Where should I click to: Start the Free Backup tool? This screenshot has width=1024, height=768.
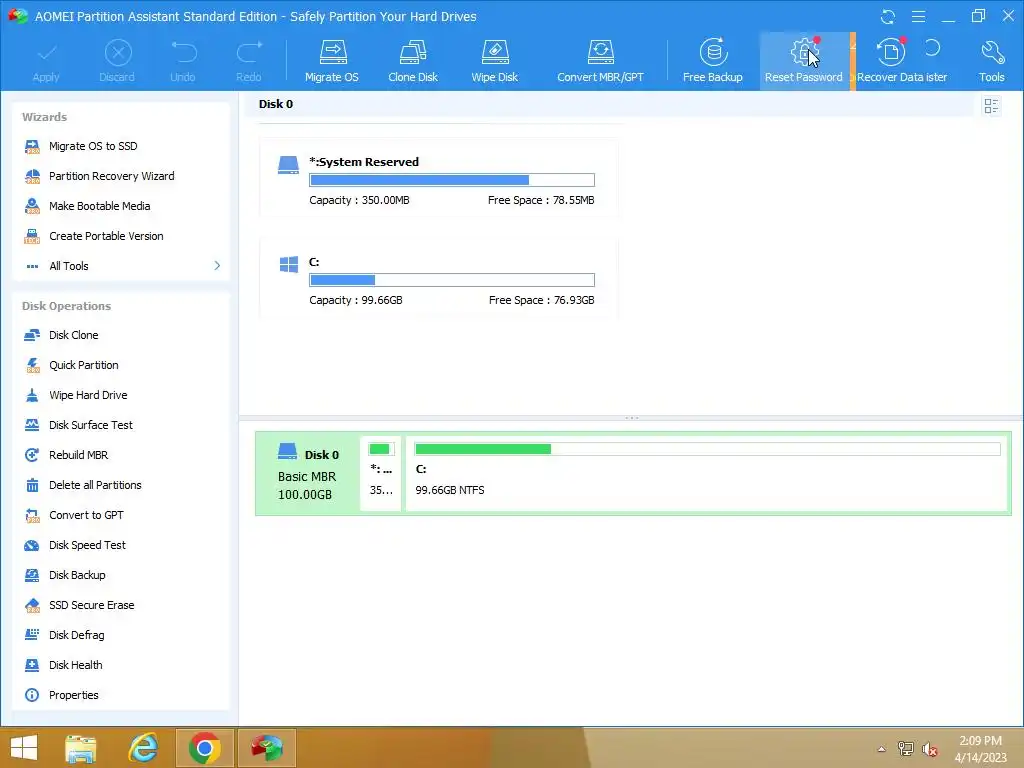(712, 61)
